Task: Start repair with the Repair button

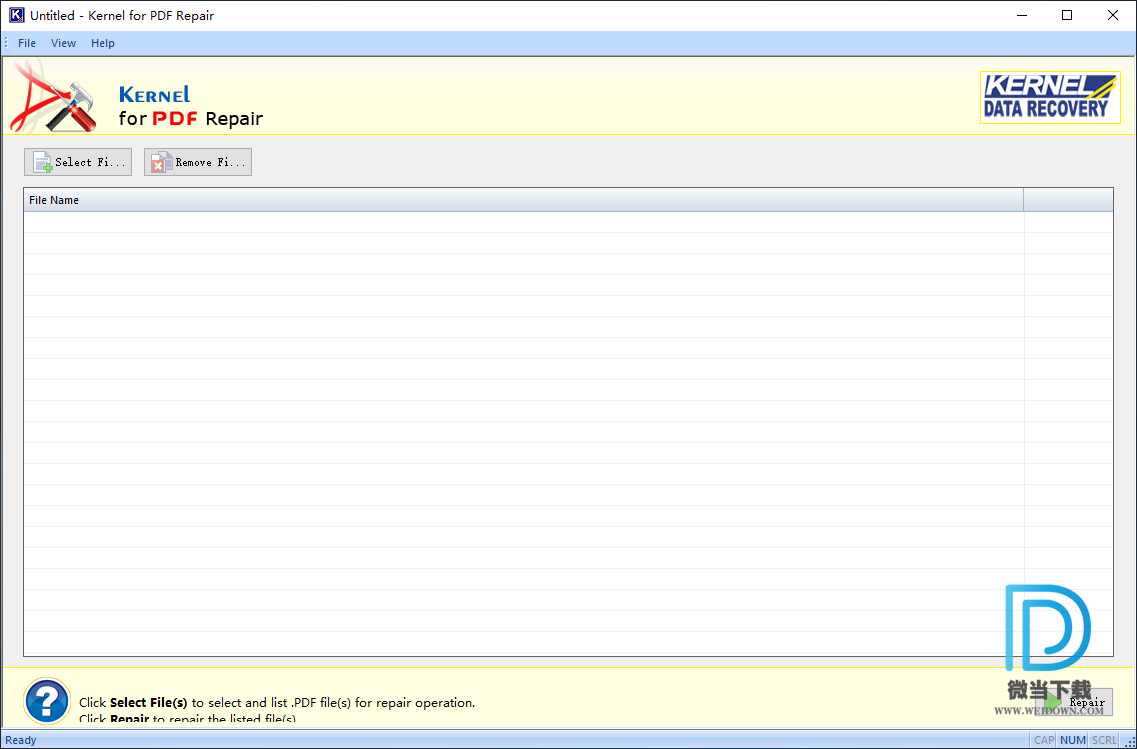Action: (1074, 702)
